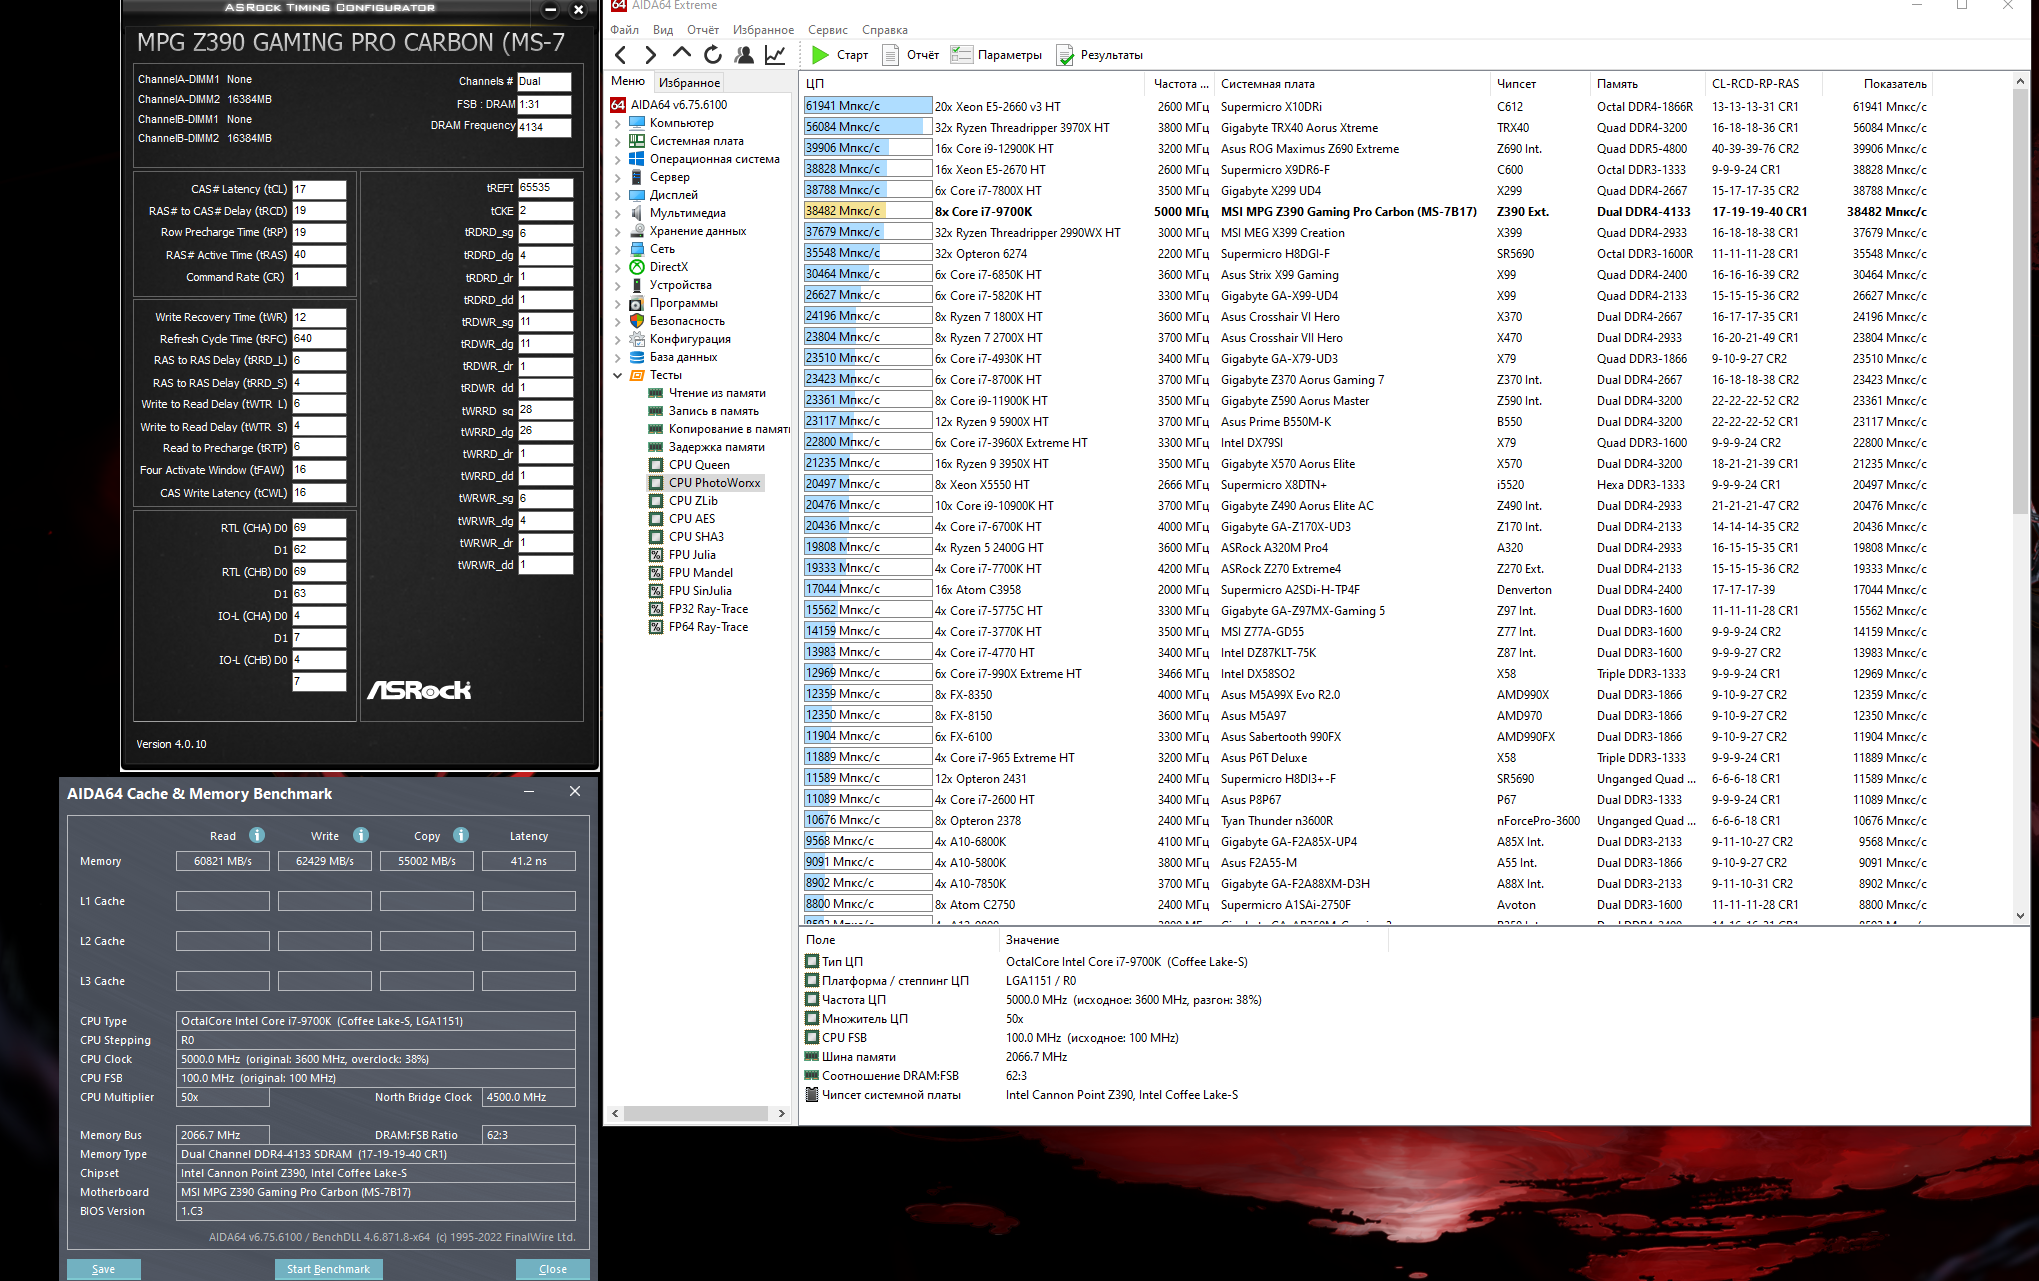Click the user profile toolbar icon
The image size is (2039, 1281).
pyautogui.click(x=743, y=55)
